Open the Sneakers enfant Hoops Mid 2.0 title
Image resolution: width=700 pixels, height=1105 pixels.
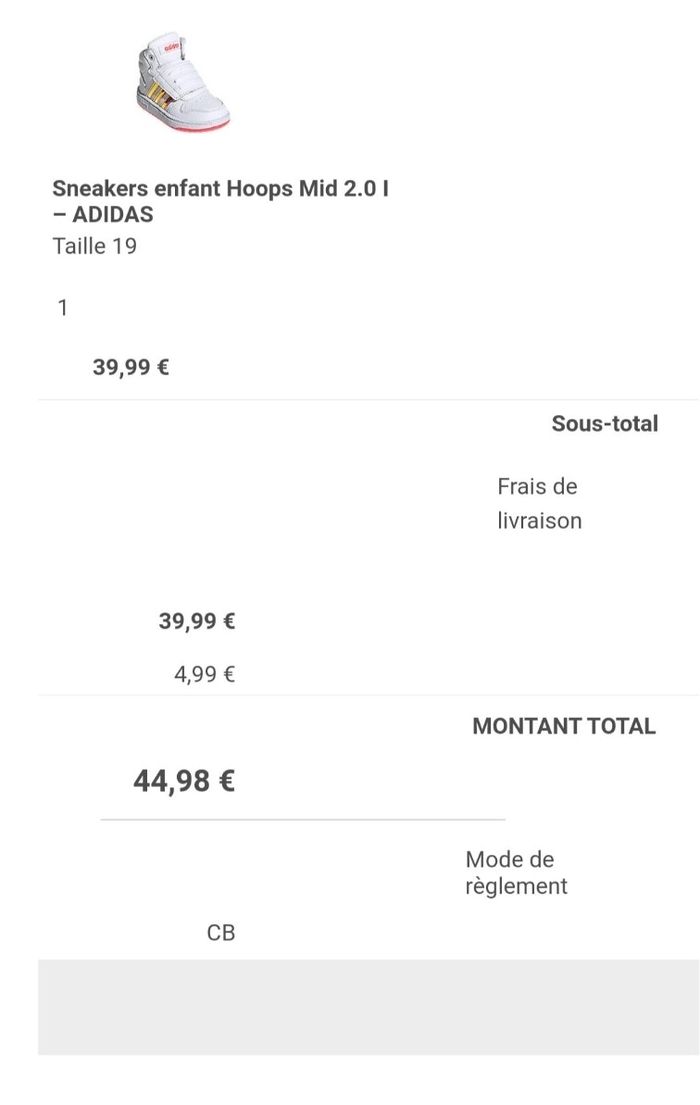[220, 201]
